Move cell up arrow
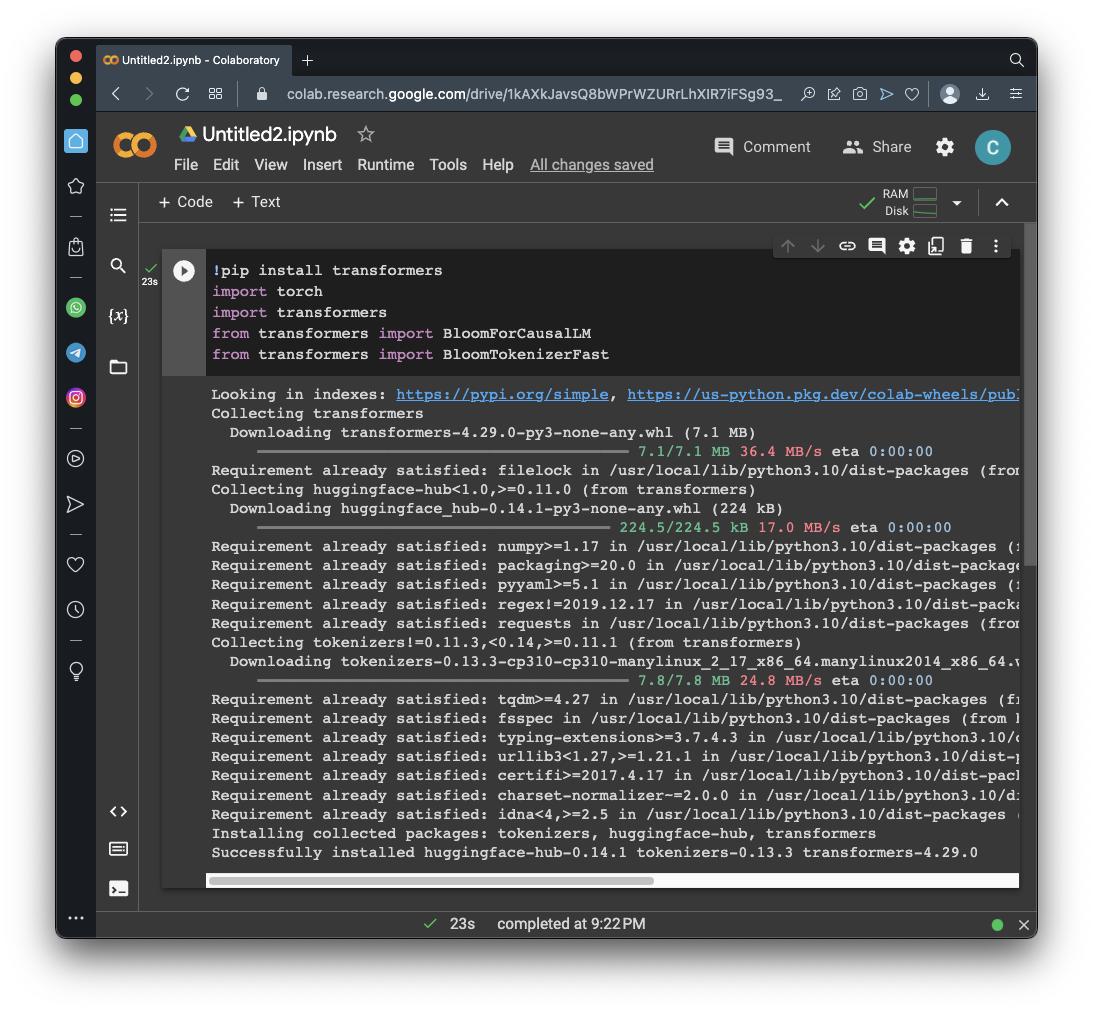 [788, 246]
